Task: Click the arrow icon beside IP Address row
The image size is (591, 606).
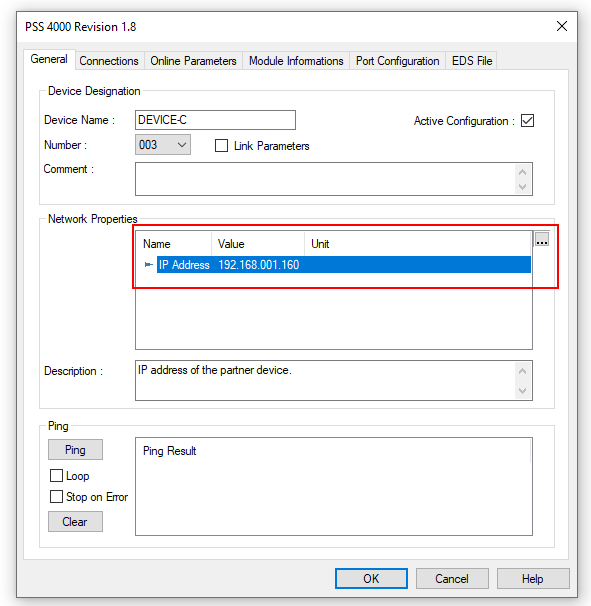Action: point(148,265)
